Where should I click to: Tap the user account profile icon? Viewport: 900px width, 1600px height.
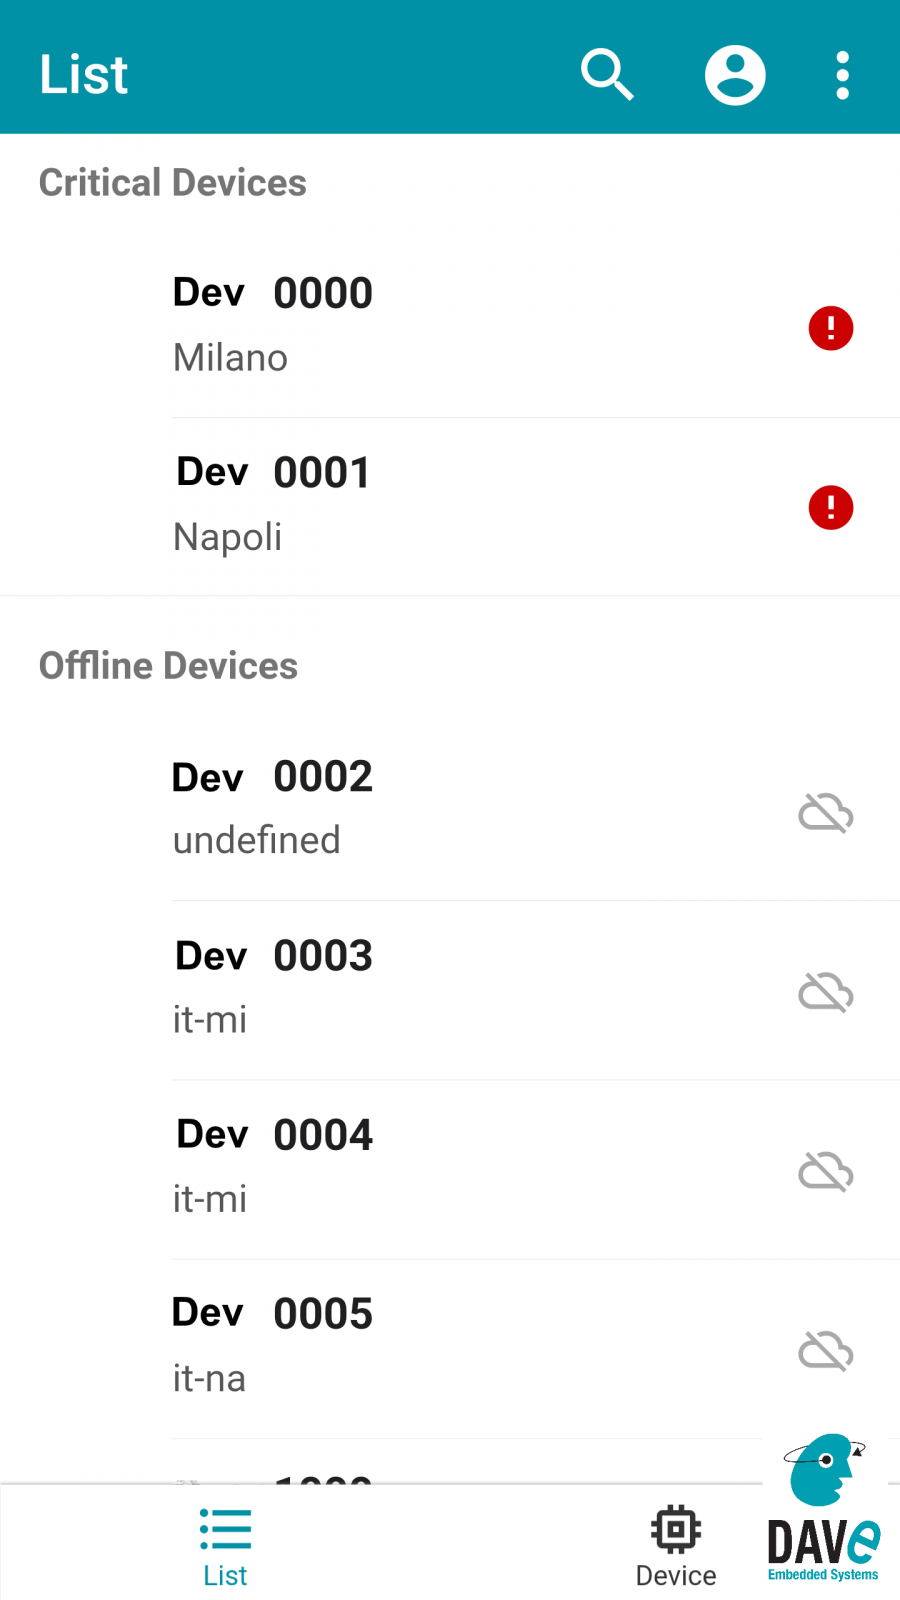point(735,75)
